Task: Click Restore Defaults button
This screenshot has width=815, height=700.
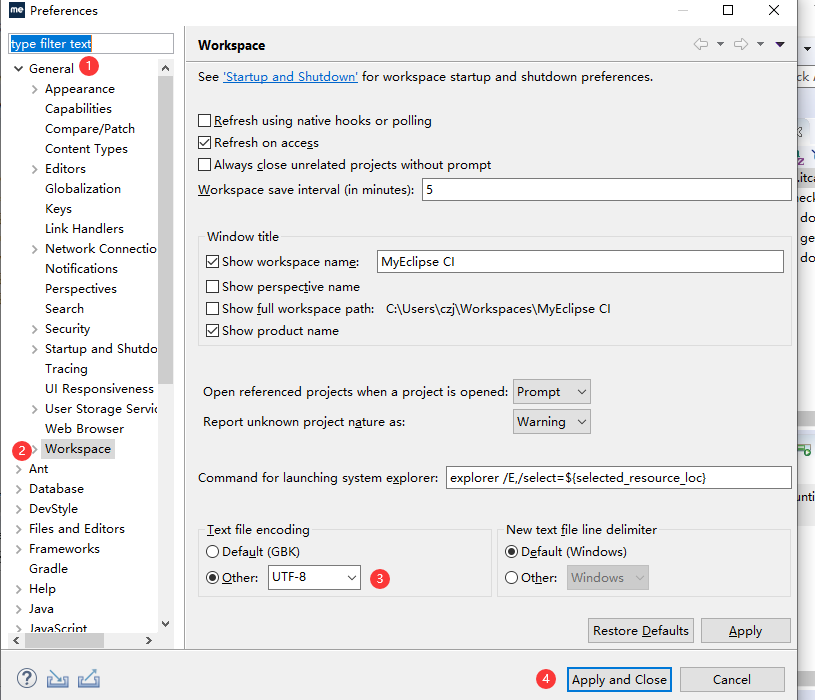Action: (640, 630)
